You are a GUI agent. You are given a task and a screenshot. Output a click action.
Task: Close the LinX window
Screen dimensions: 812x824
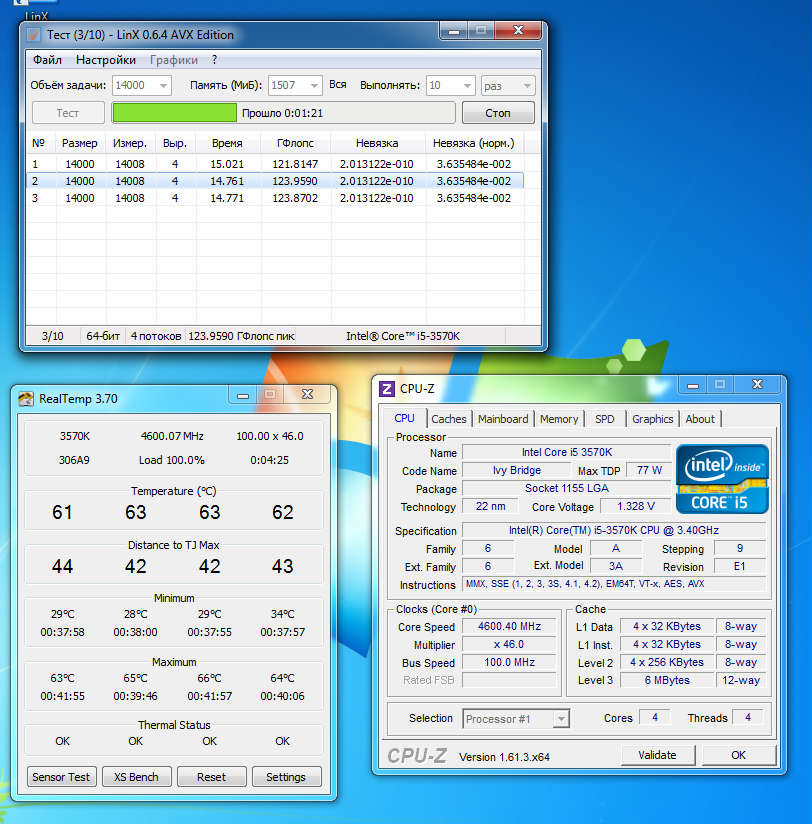[x=518, y=31]
